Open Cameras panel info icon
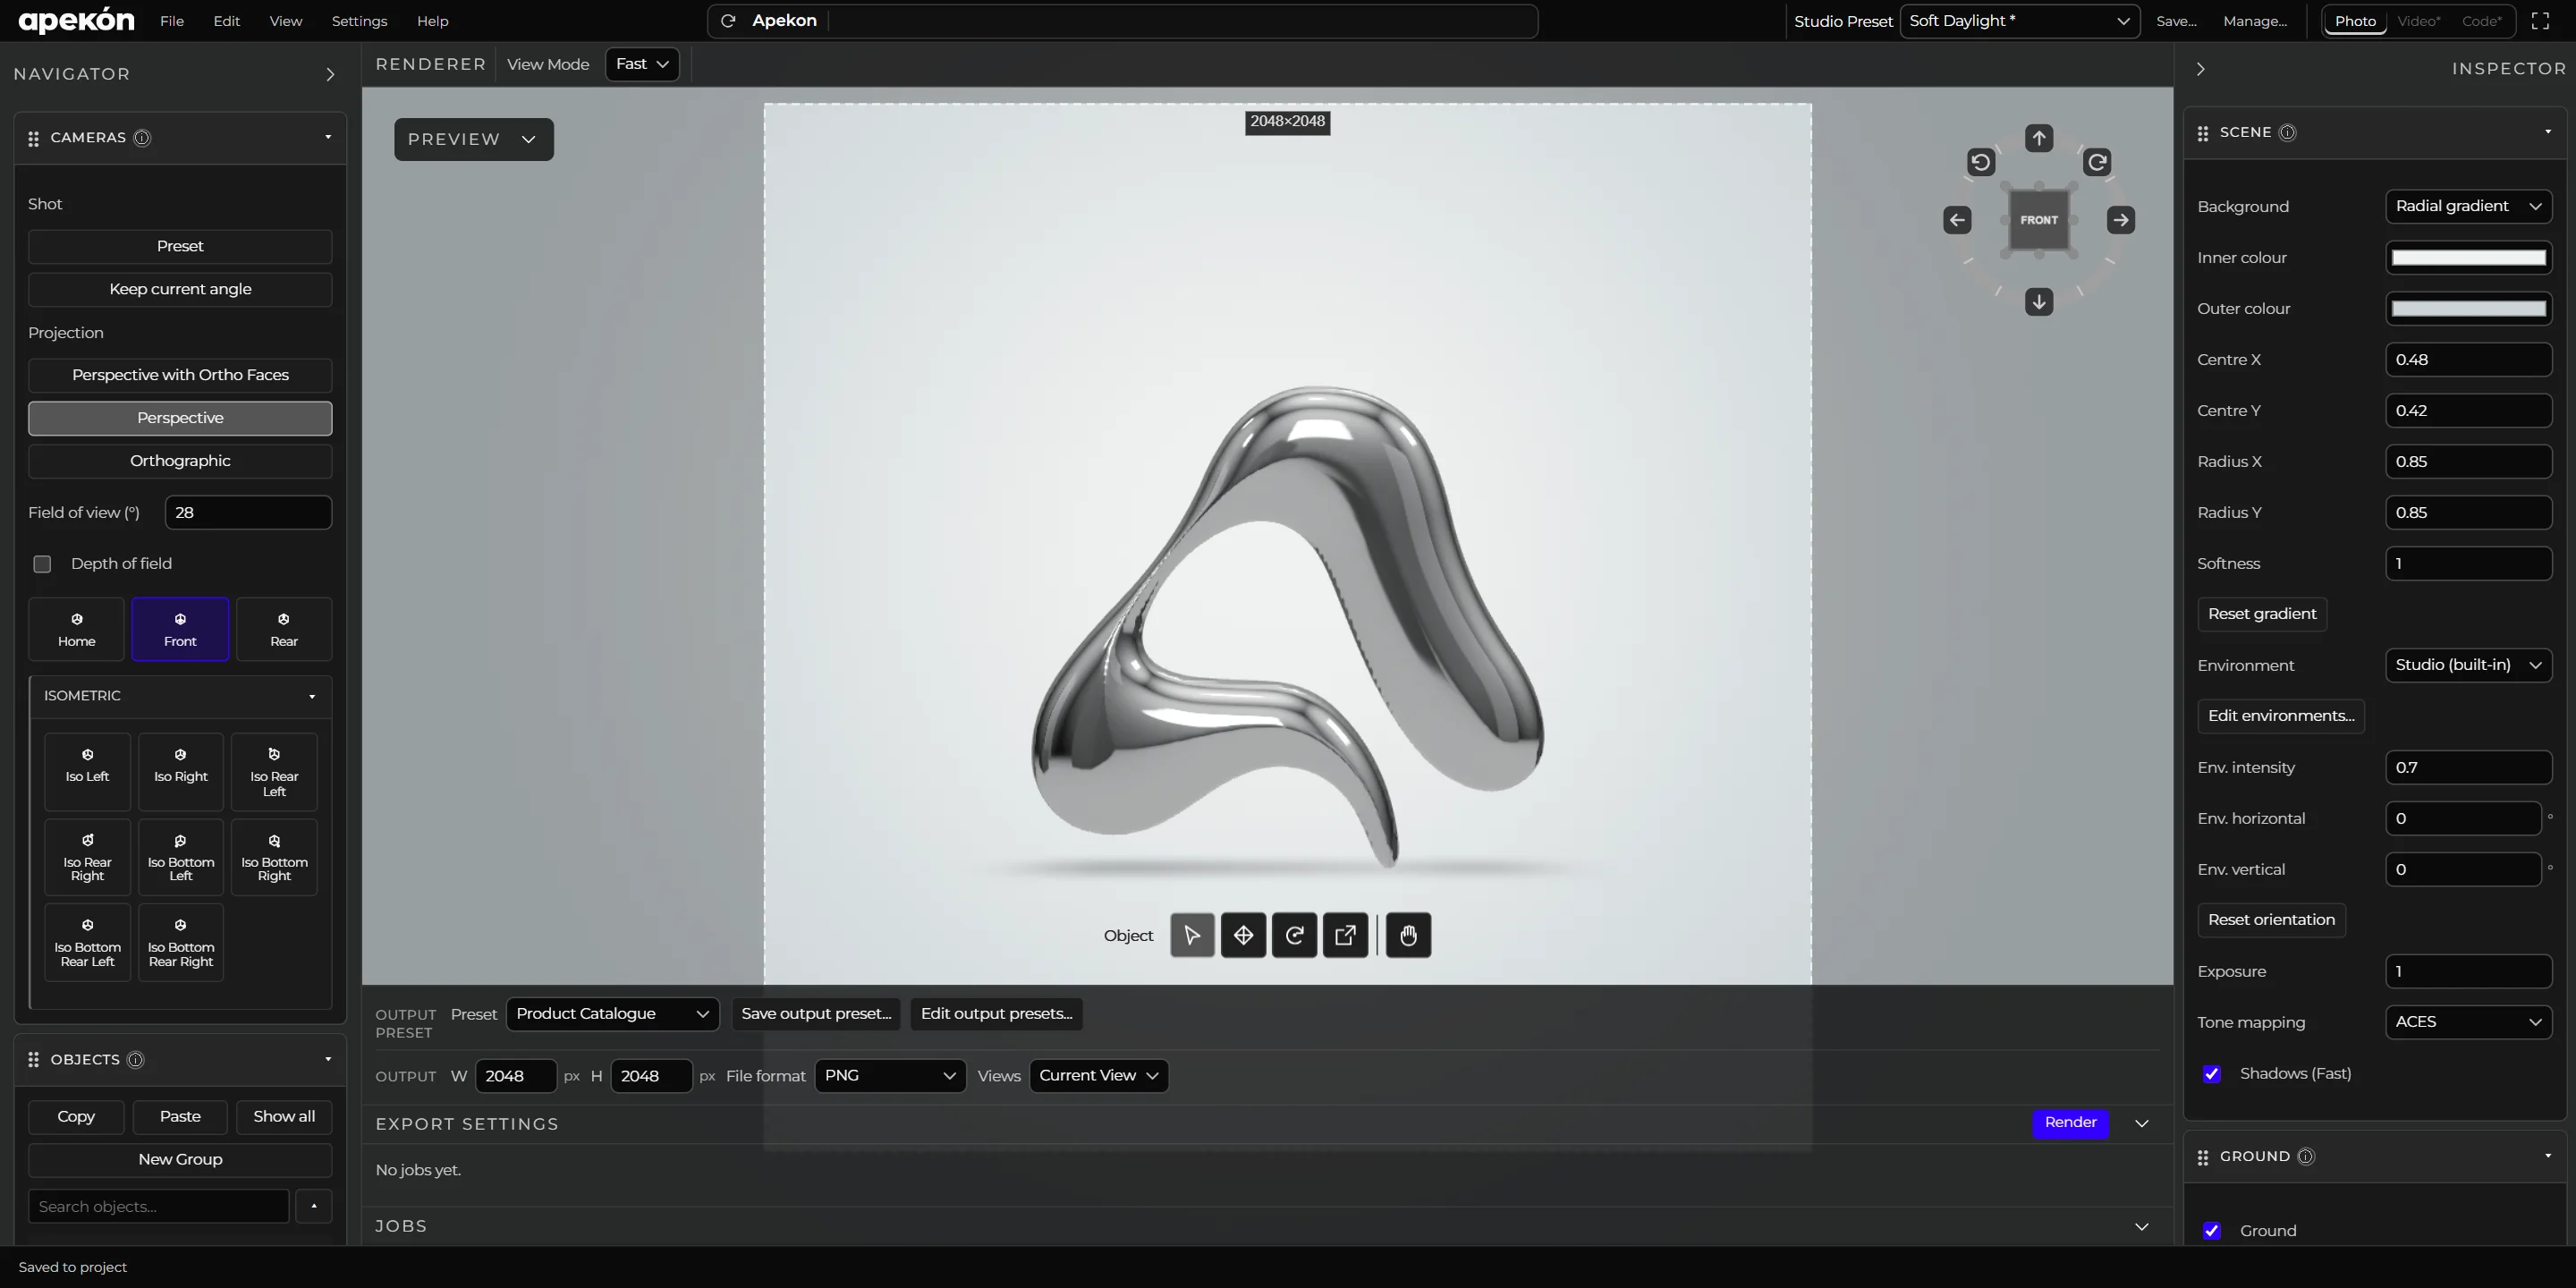 [142, 138]
